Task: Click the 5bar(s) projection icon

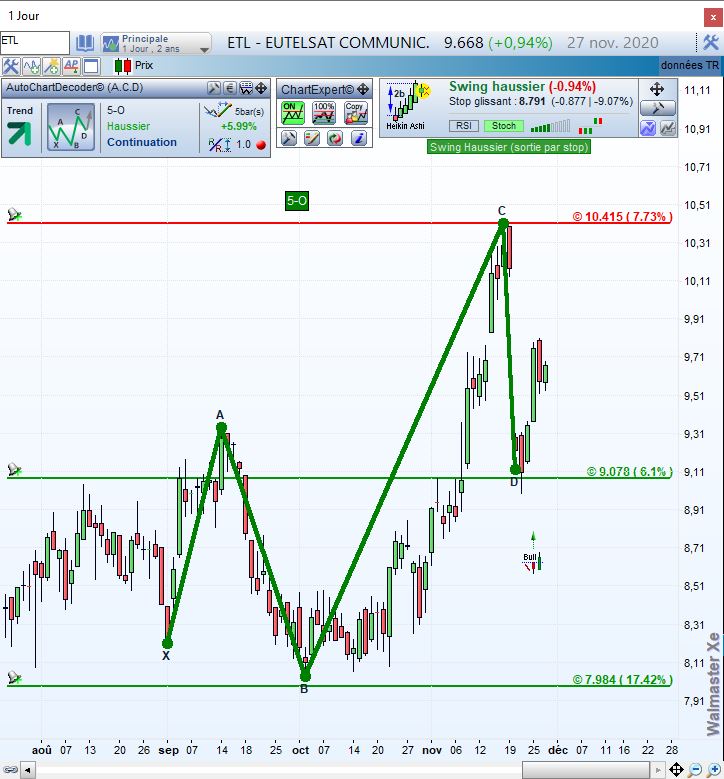Action: [x=218, y=110]
